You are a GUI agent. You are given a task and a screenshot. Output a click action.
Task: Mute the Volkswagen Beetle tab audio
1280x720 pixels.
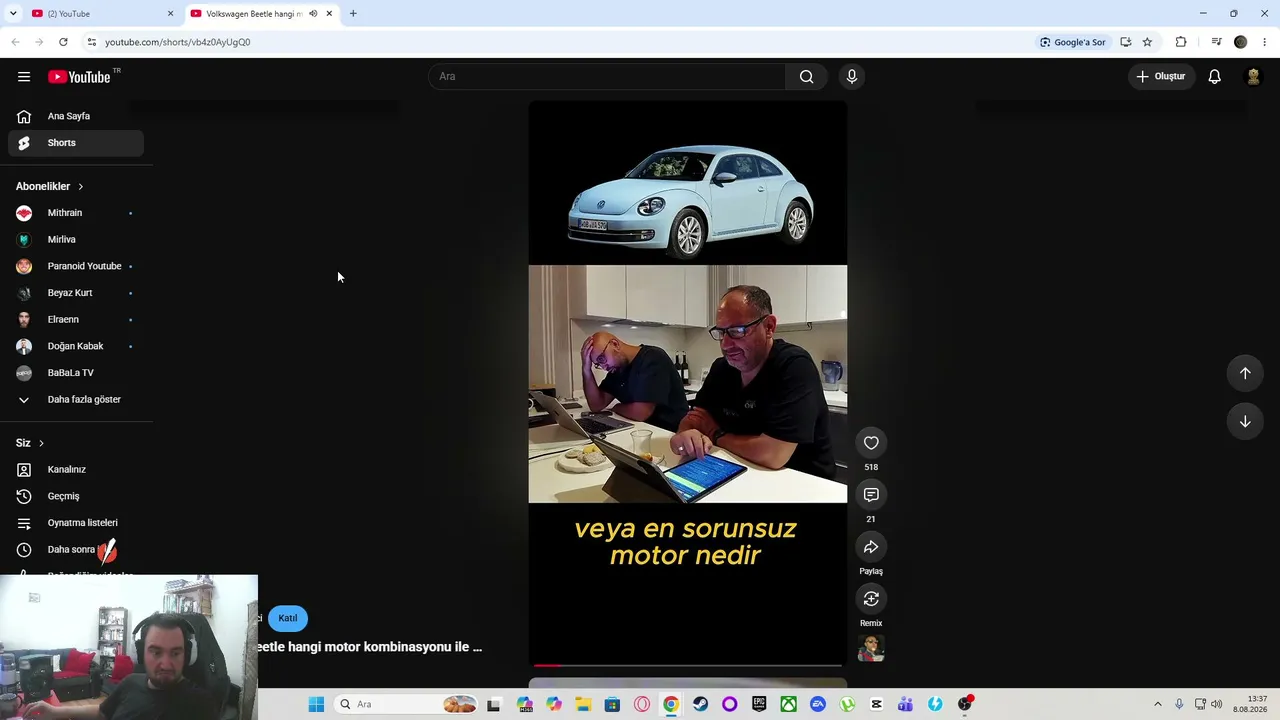point(313,14)
